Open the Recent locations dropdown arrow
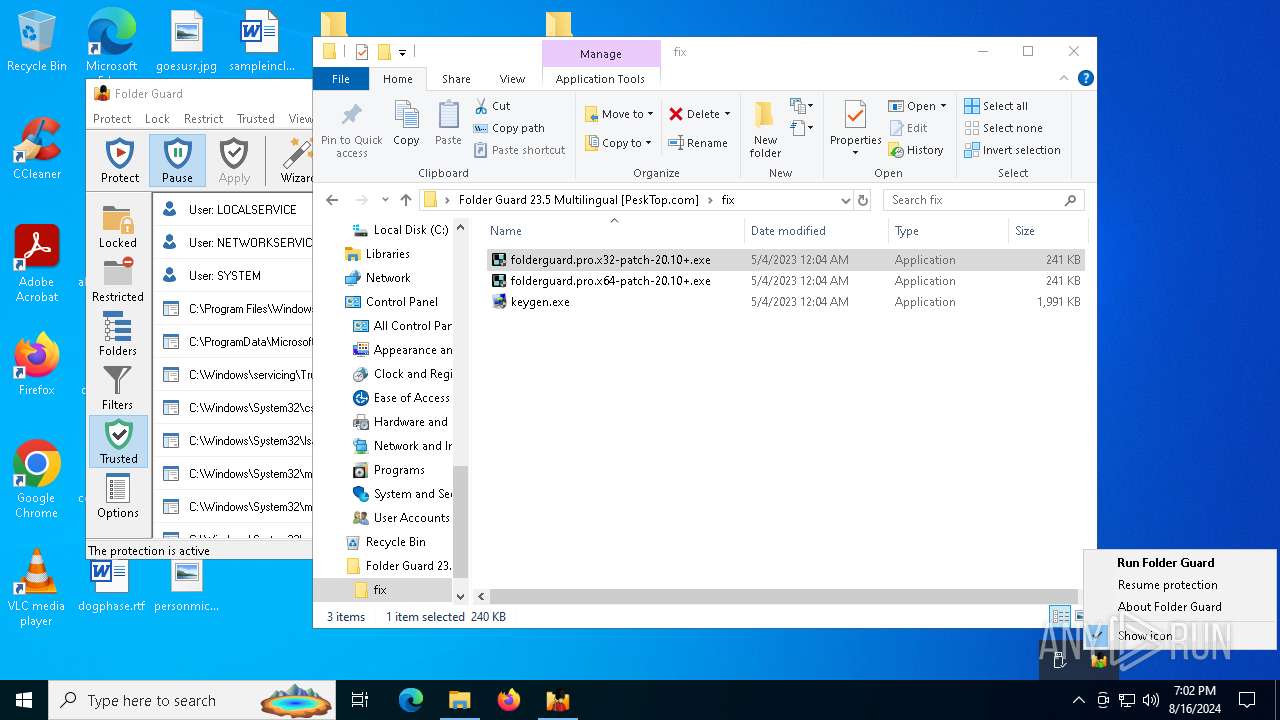The width and height of the screenshot is (1280, 720). point(383,200)
